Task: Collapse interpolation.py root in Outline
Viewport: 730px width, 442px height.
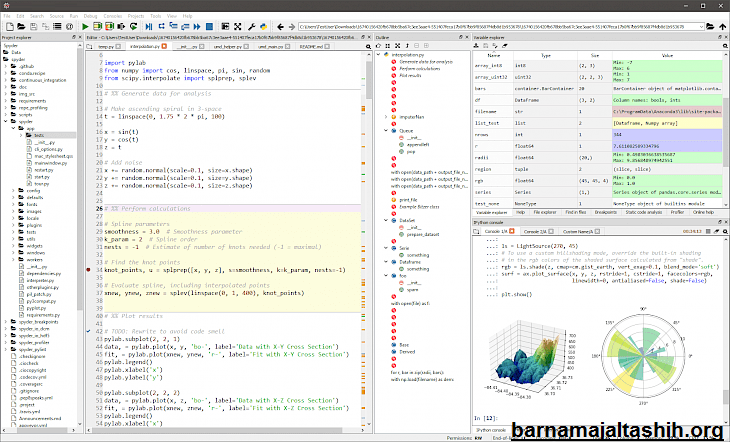Action: pos(379,54)
